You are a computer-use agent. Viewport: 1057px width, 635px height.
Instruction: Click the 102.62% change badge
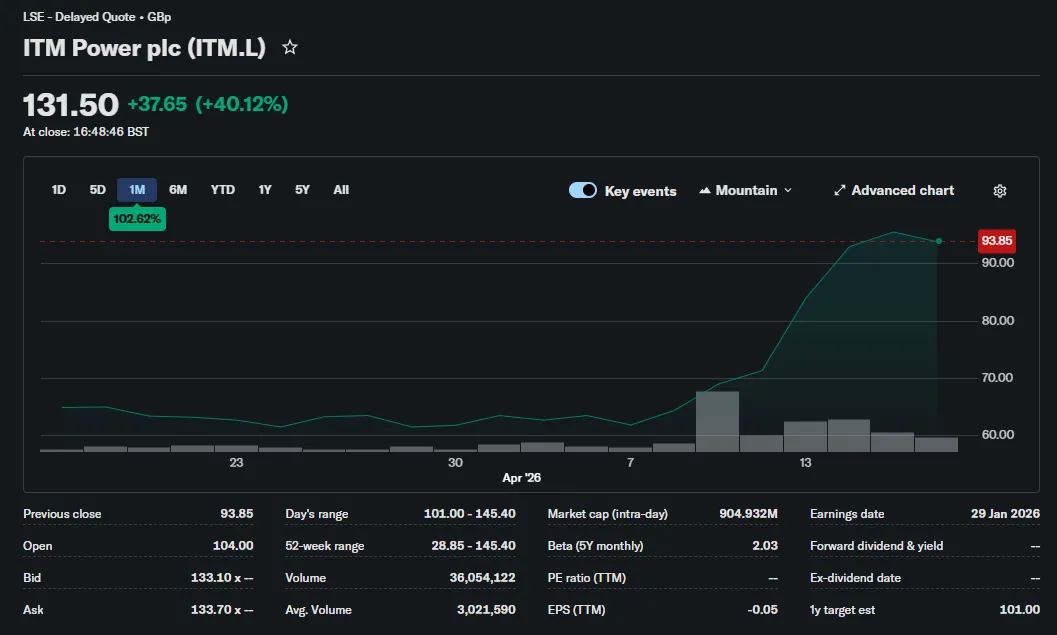point(137,219)
